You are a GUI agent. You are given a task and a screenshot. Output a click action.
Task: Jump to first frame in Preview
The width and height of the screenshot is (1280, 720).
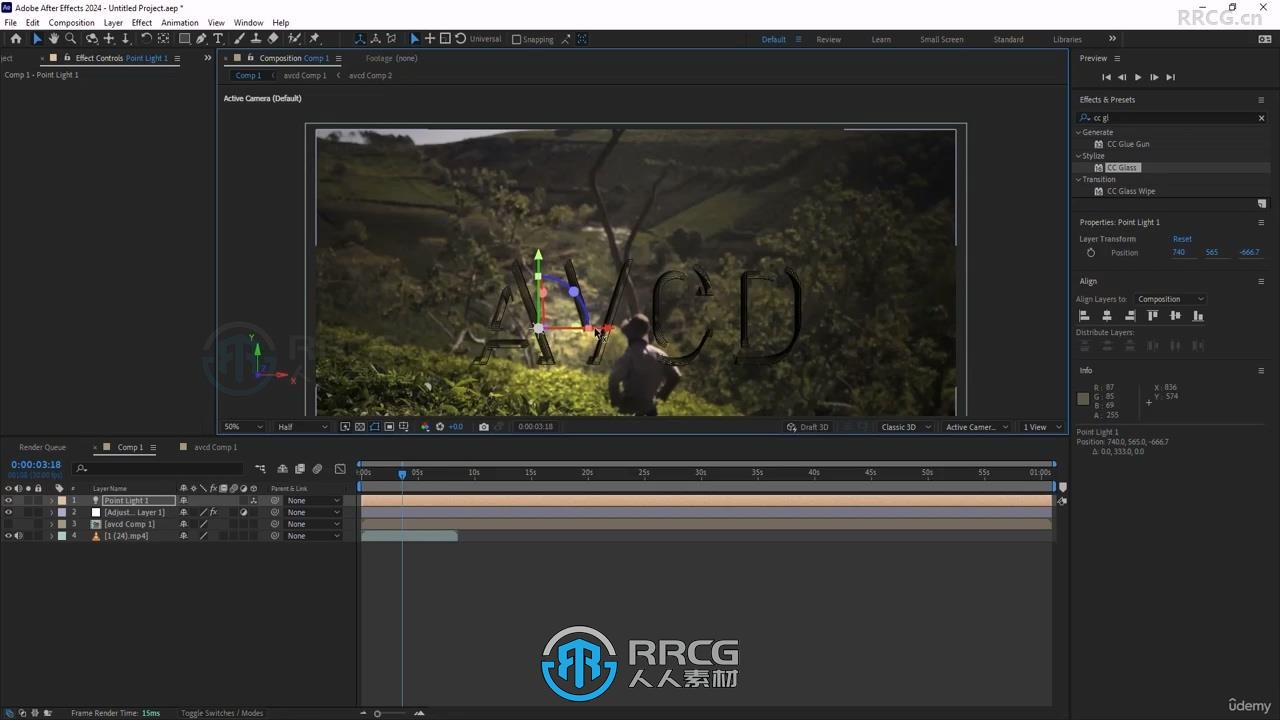tap(1106, 77)
